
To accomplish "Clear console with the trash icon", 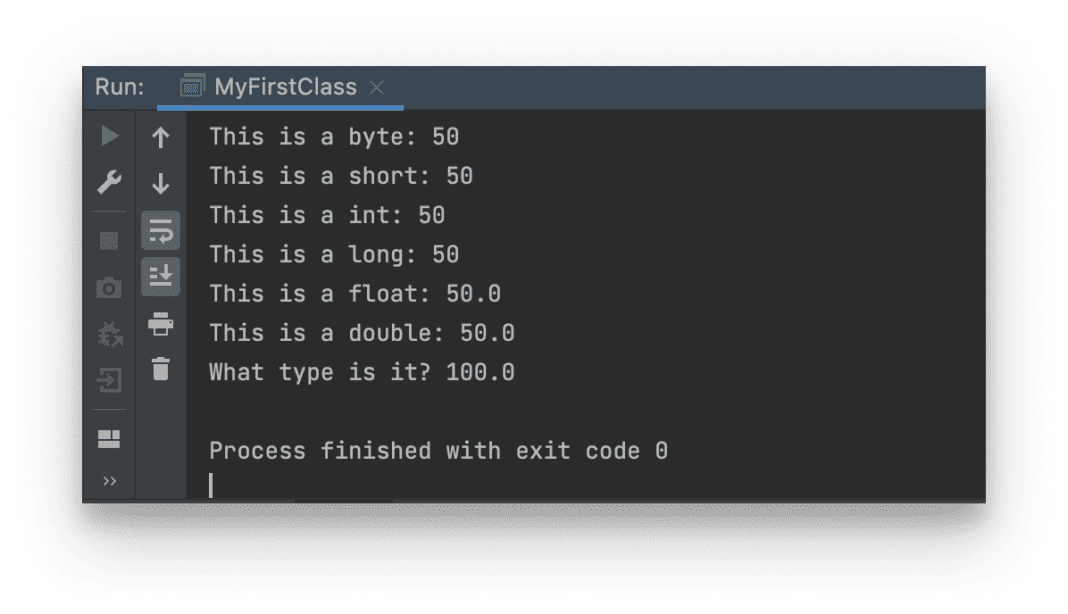I will [160, 369].
